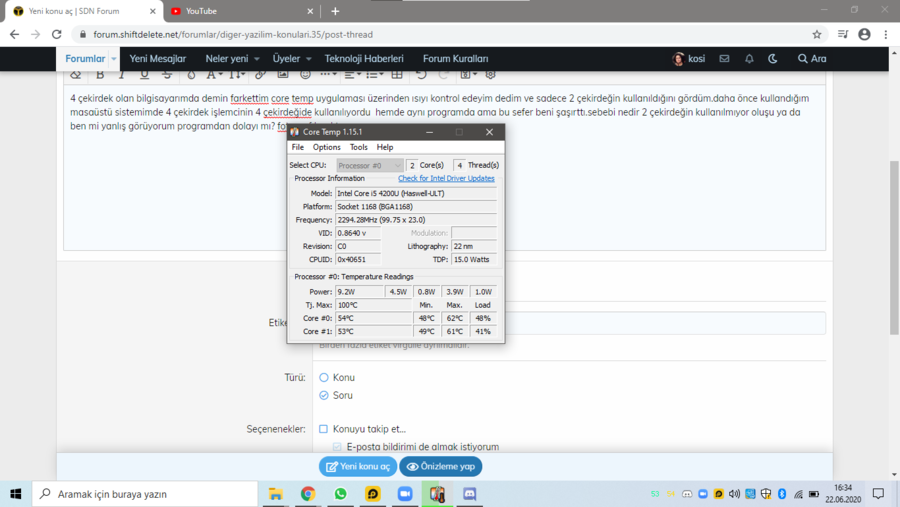The image size is (900, 507).
Task: Open Teknoloji Haberleri link
Action: (364, 59)
